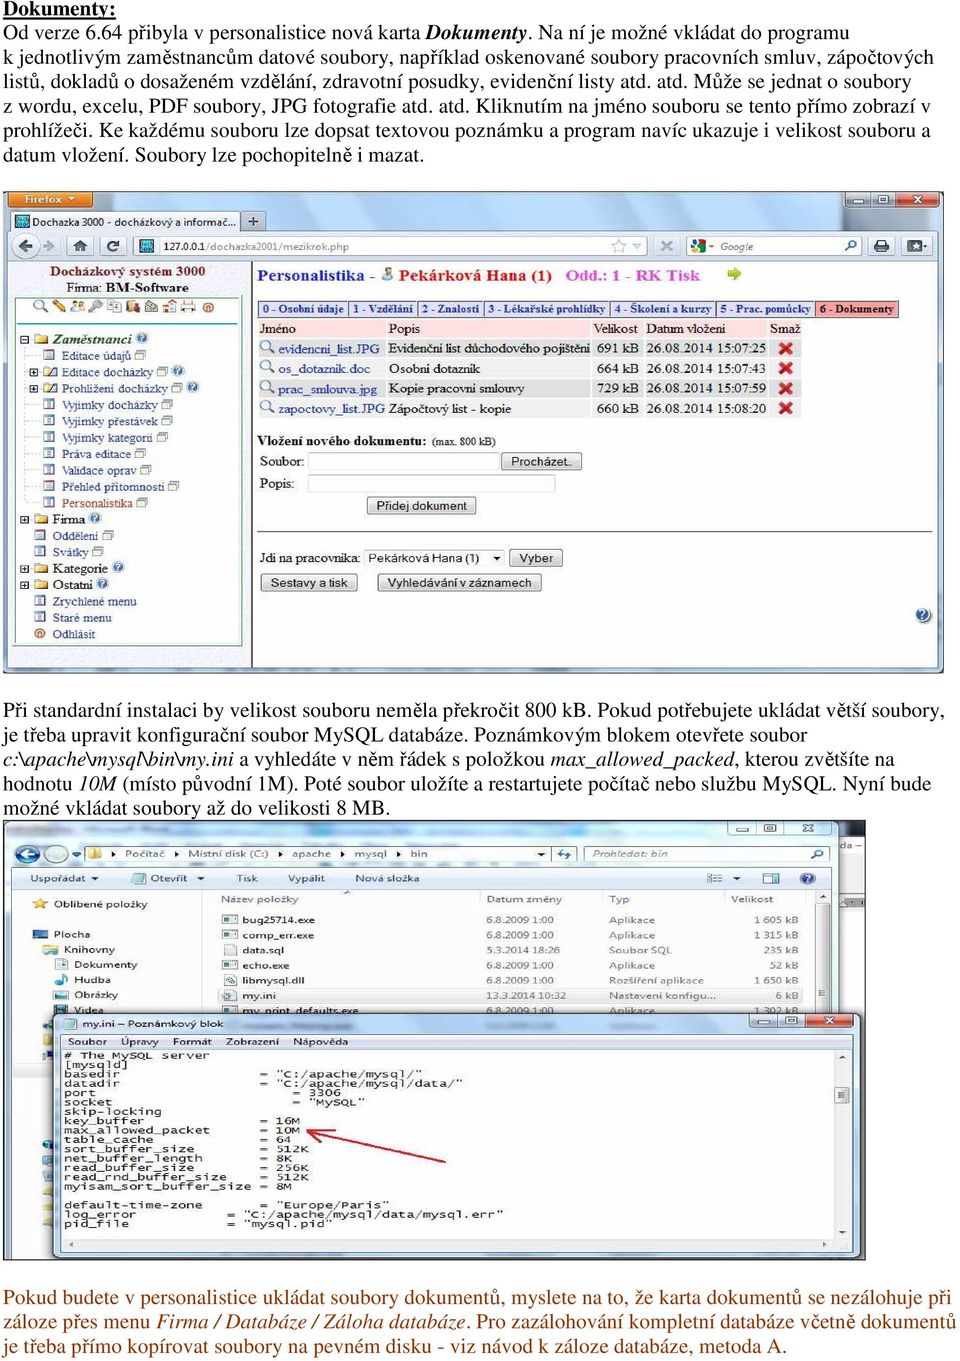Open Uspořádat dropdown in Explorer
Viewport: 960px width, 1361px height.
(x=64, y=878)
